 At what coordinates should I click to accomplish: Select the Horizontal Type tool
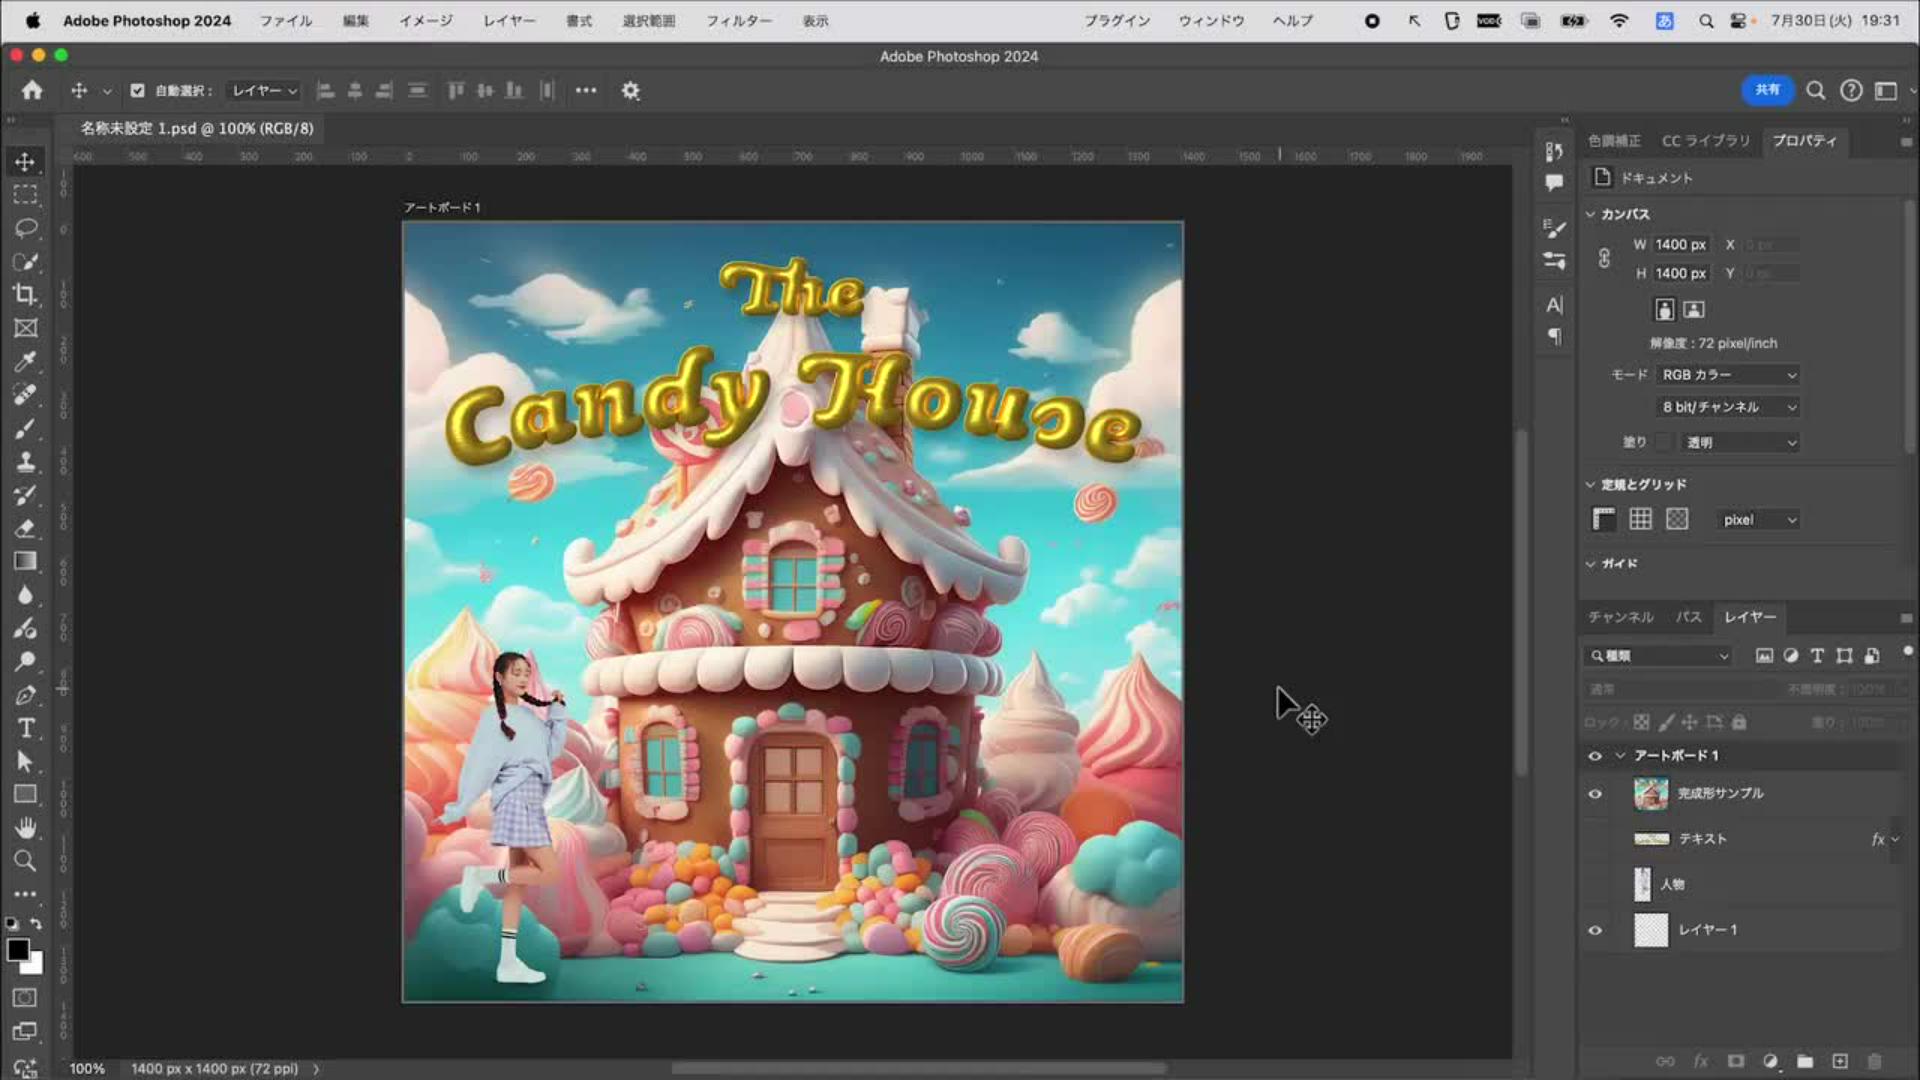[25, 728]
